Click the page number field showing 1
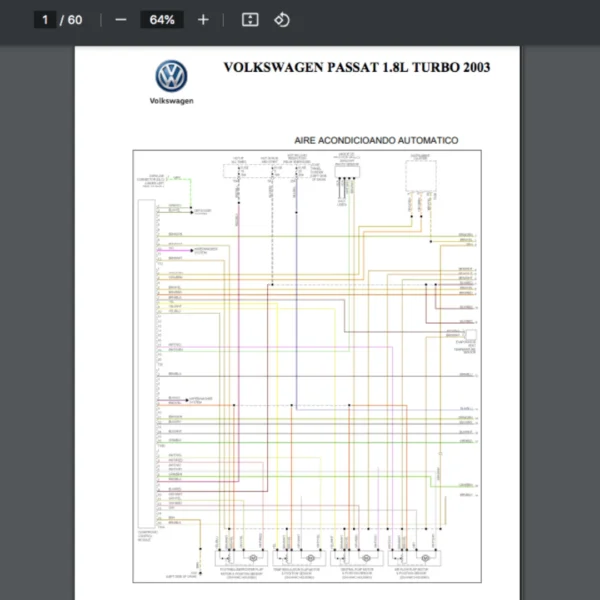The image size is (600, 600). (x=45, y=20)
